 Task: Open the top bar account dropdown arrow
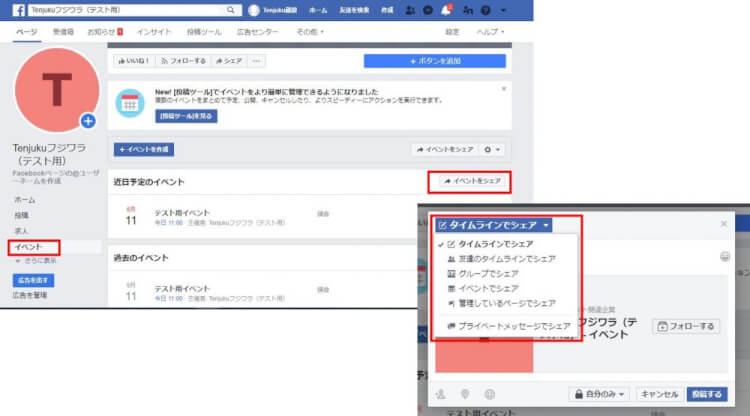click(x=503, y=10)
